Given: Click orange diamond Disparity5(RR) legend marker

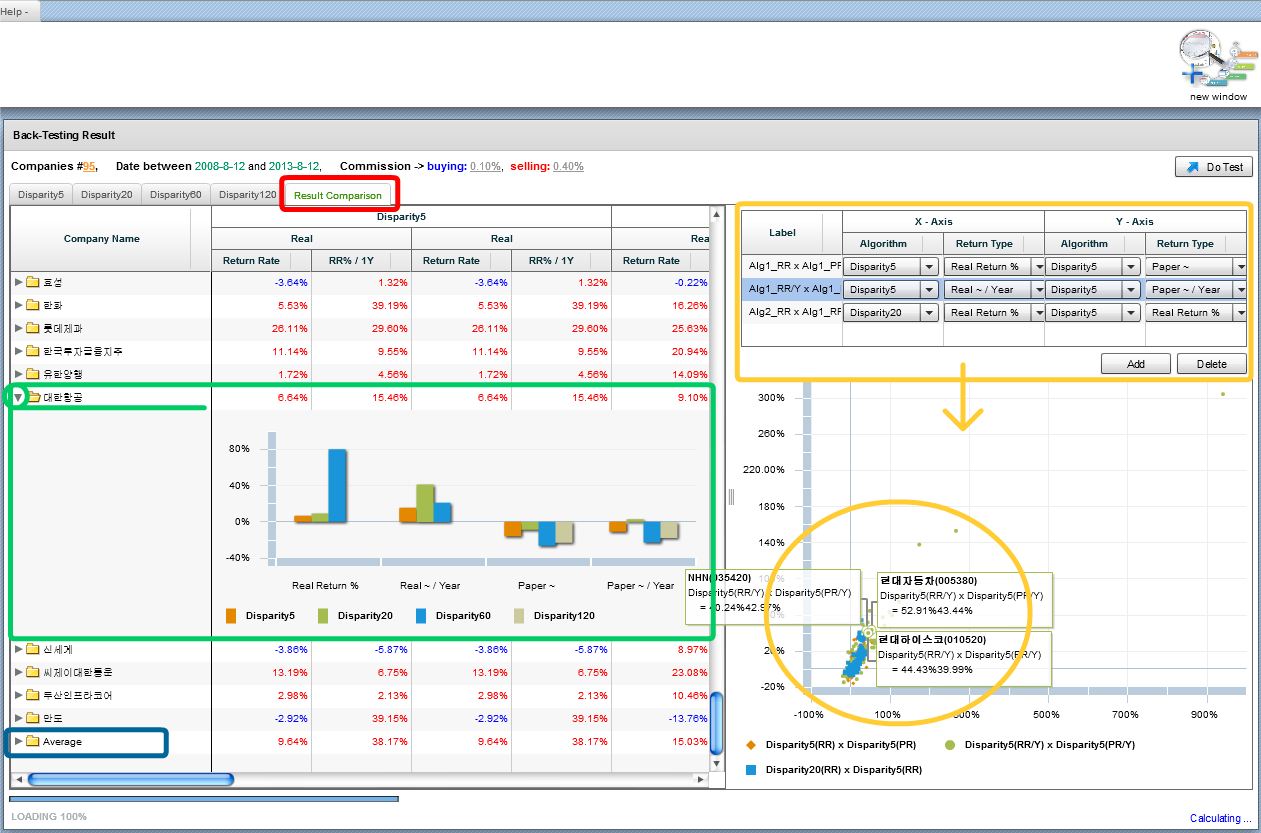Looking at the screenshot, I should [x=752, y=745].
